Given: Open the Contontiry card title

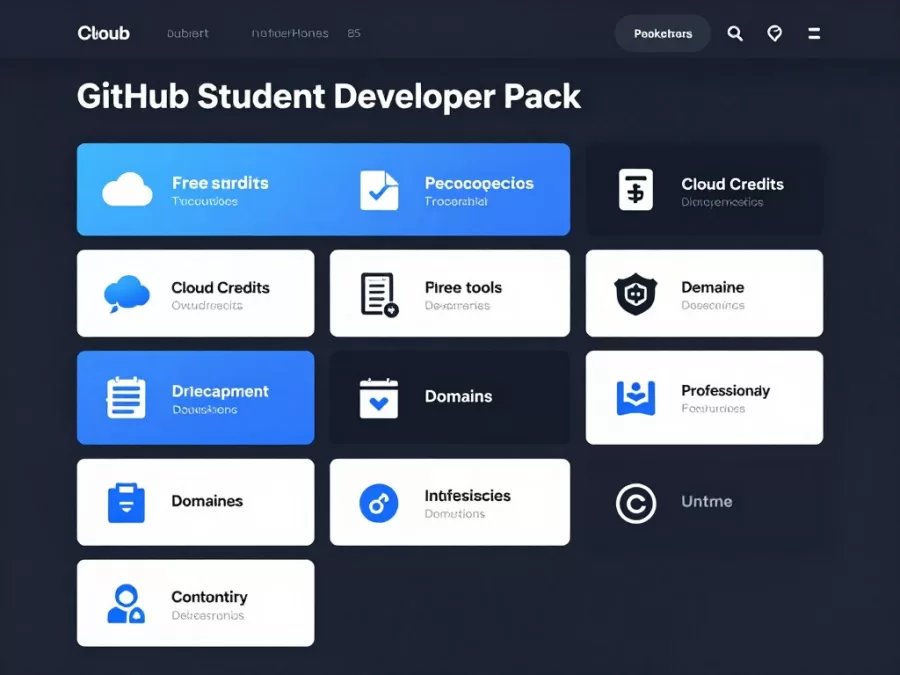Looking at the screenshot, I should [x=210, y=597].
